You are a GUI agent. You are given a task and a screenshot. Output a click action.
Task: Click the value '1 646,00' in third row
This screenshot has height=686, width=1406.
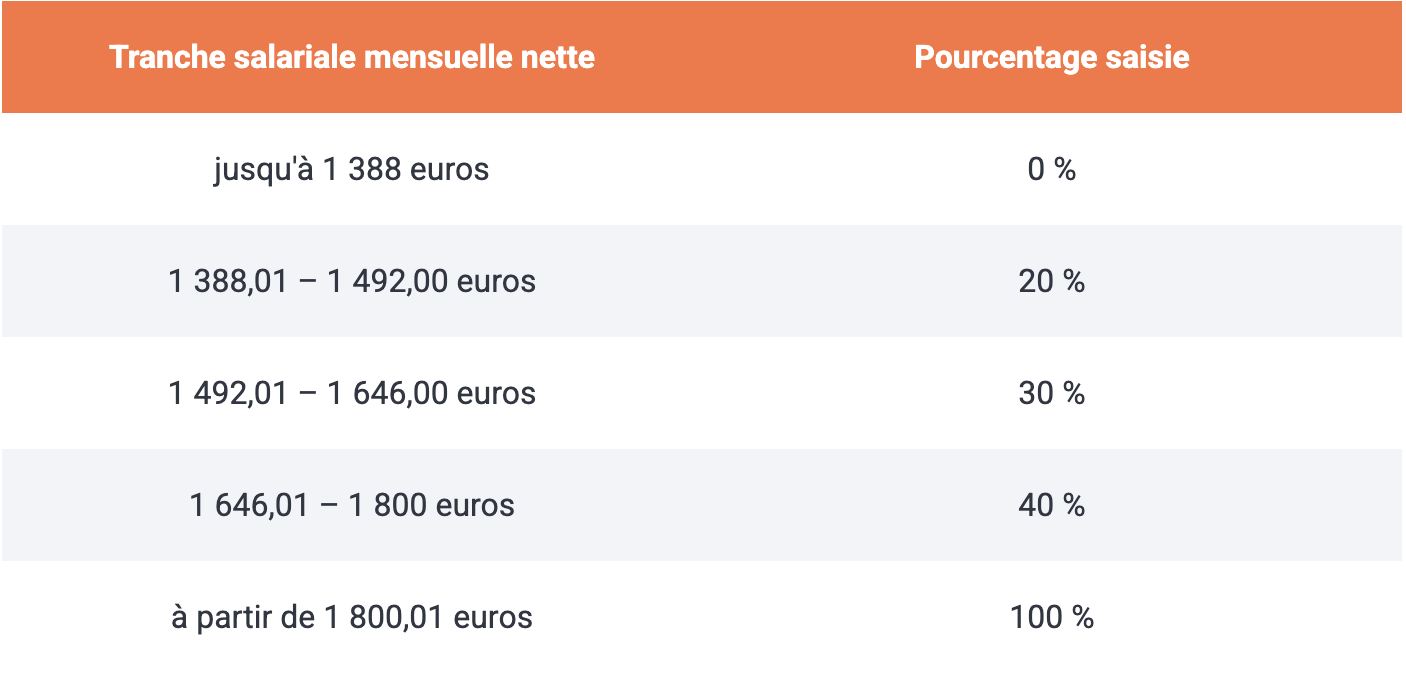pyautogui.click(x=388, y=394)
